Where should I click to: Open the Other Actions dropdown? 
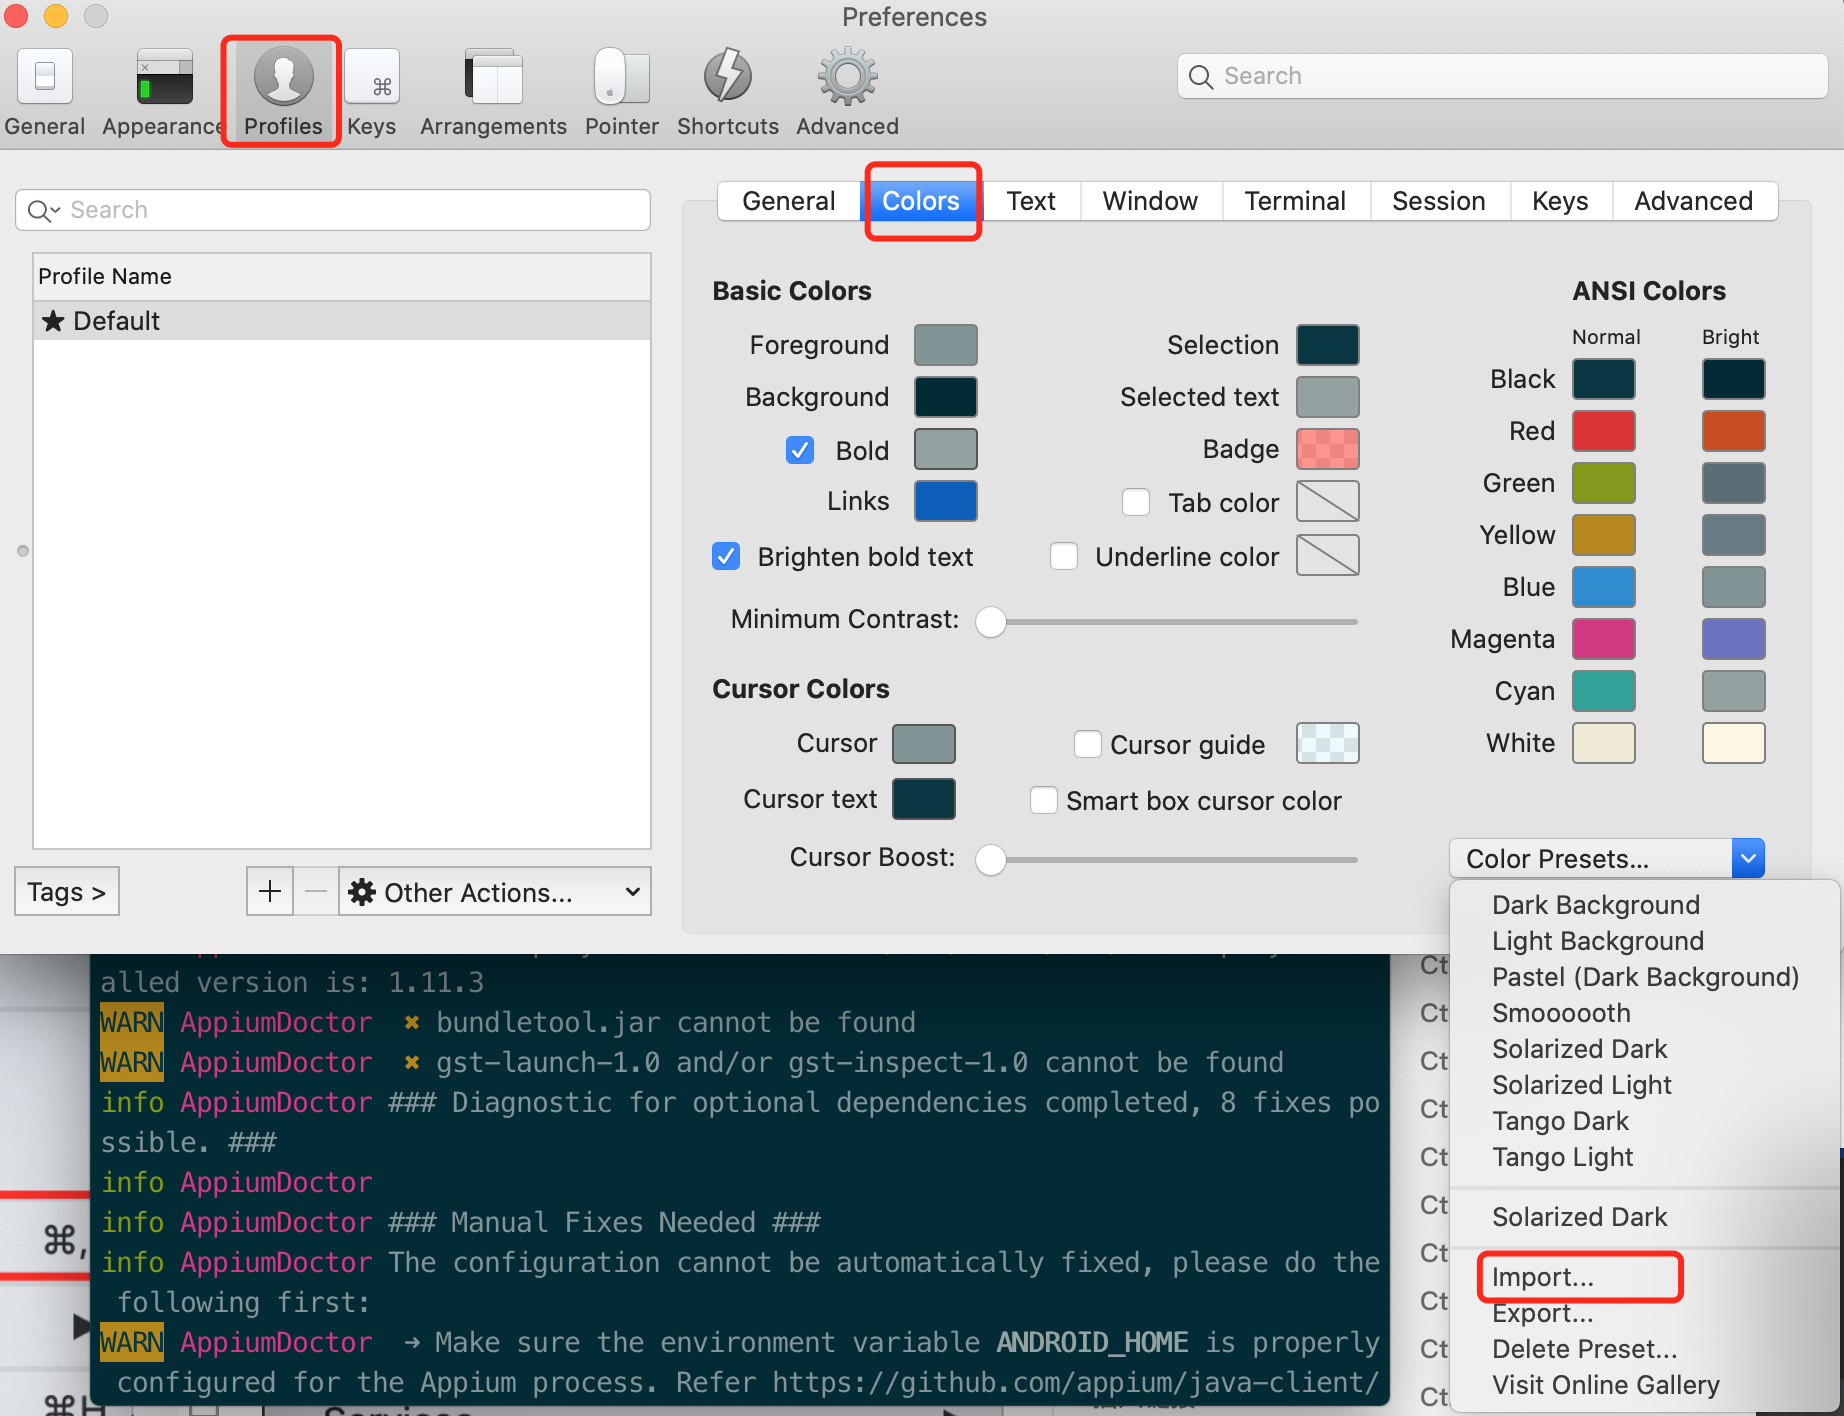495,891
